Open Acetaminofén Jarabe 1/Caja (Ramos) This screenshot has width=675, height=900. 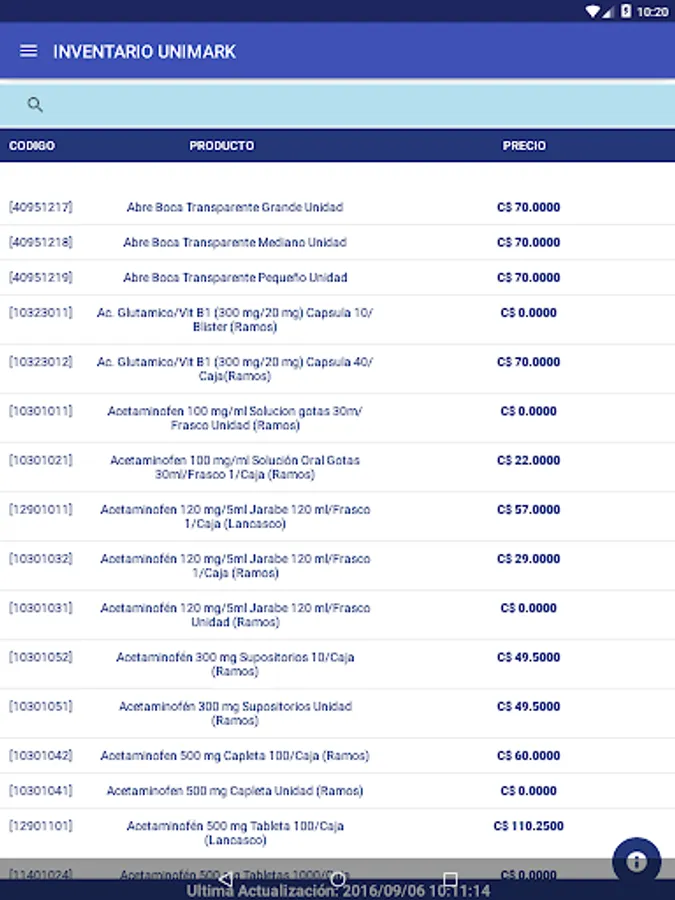235,566
